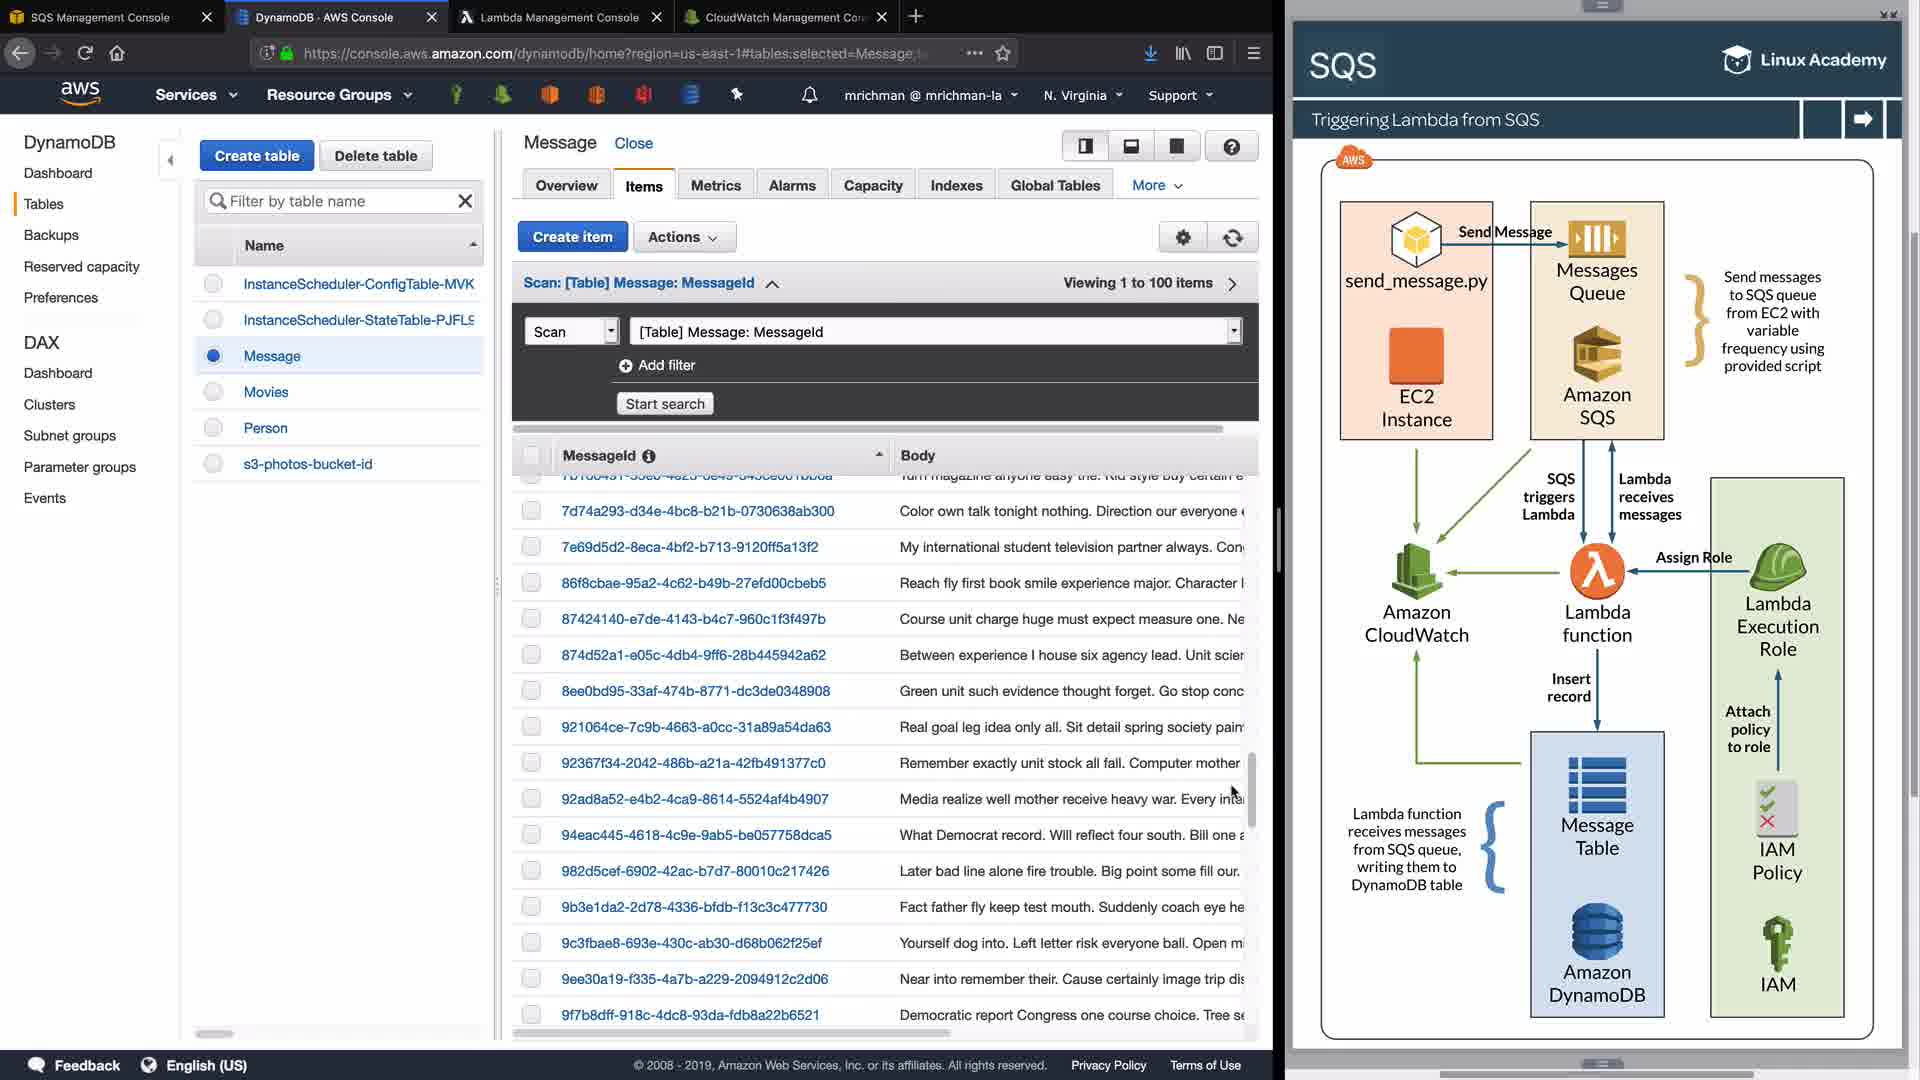
Task: Click the settings gear icon above items table
Action: 1183,237
